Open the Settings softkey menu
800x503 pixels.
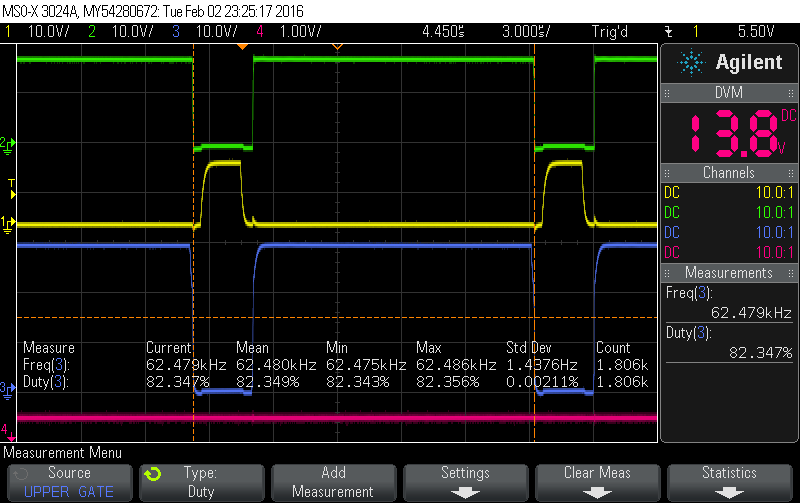[x=465, y=483]
